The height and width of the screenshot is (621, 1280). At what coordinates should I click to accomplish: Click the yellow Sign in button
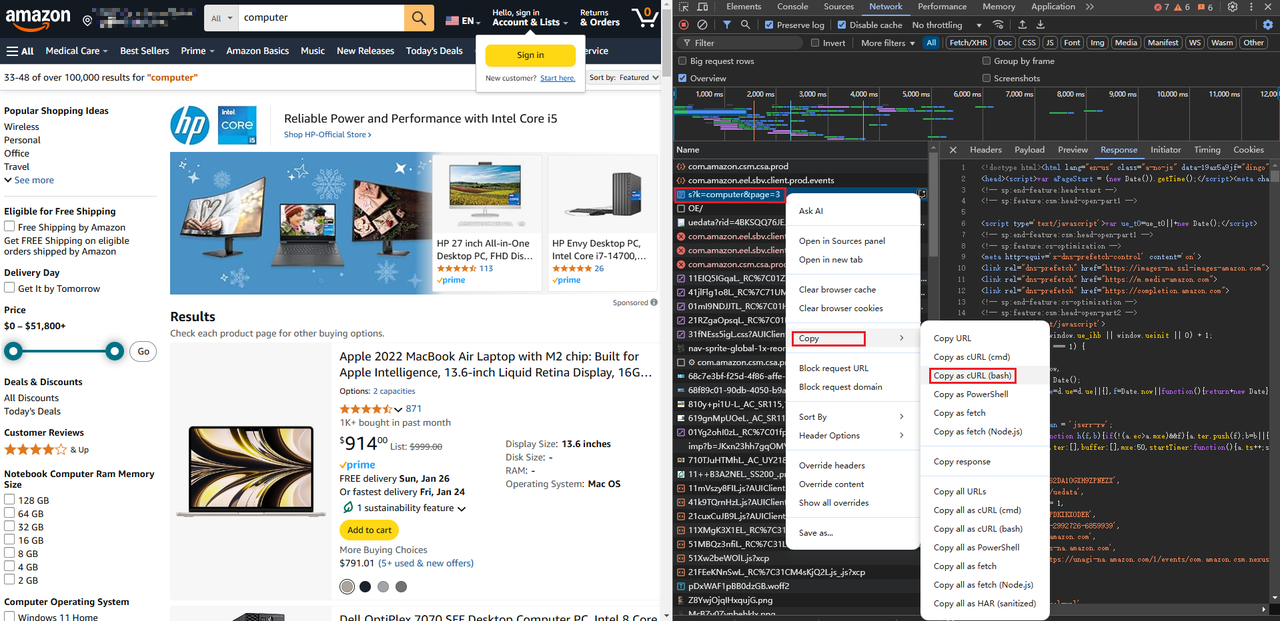click(x=530, y=55)
